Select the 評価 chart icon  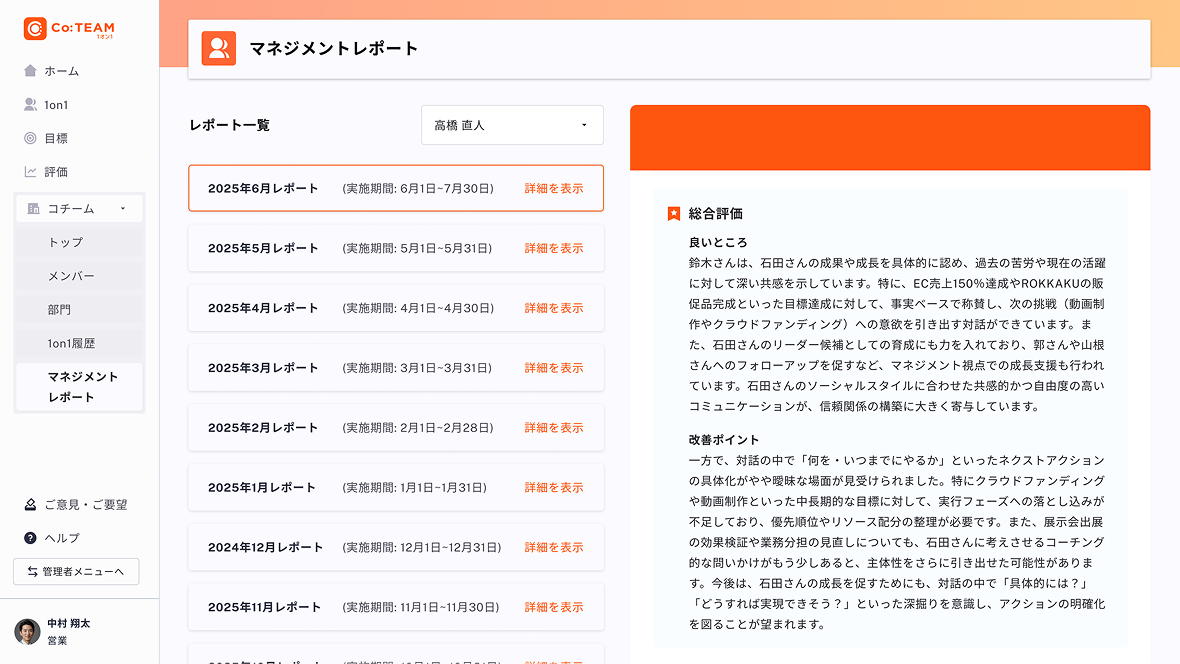click(30, 171)
